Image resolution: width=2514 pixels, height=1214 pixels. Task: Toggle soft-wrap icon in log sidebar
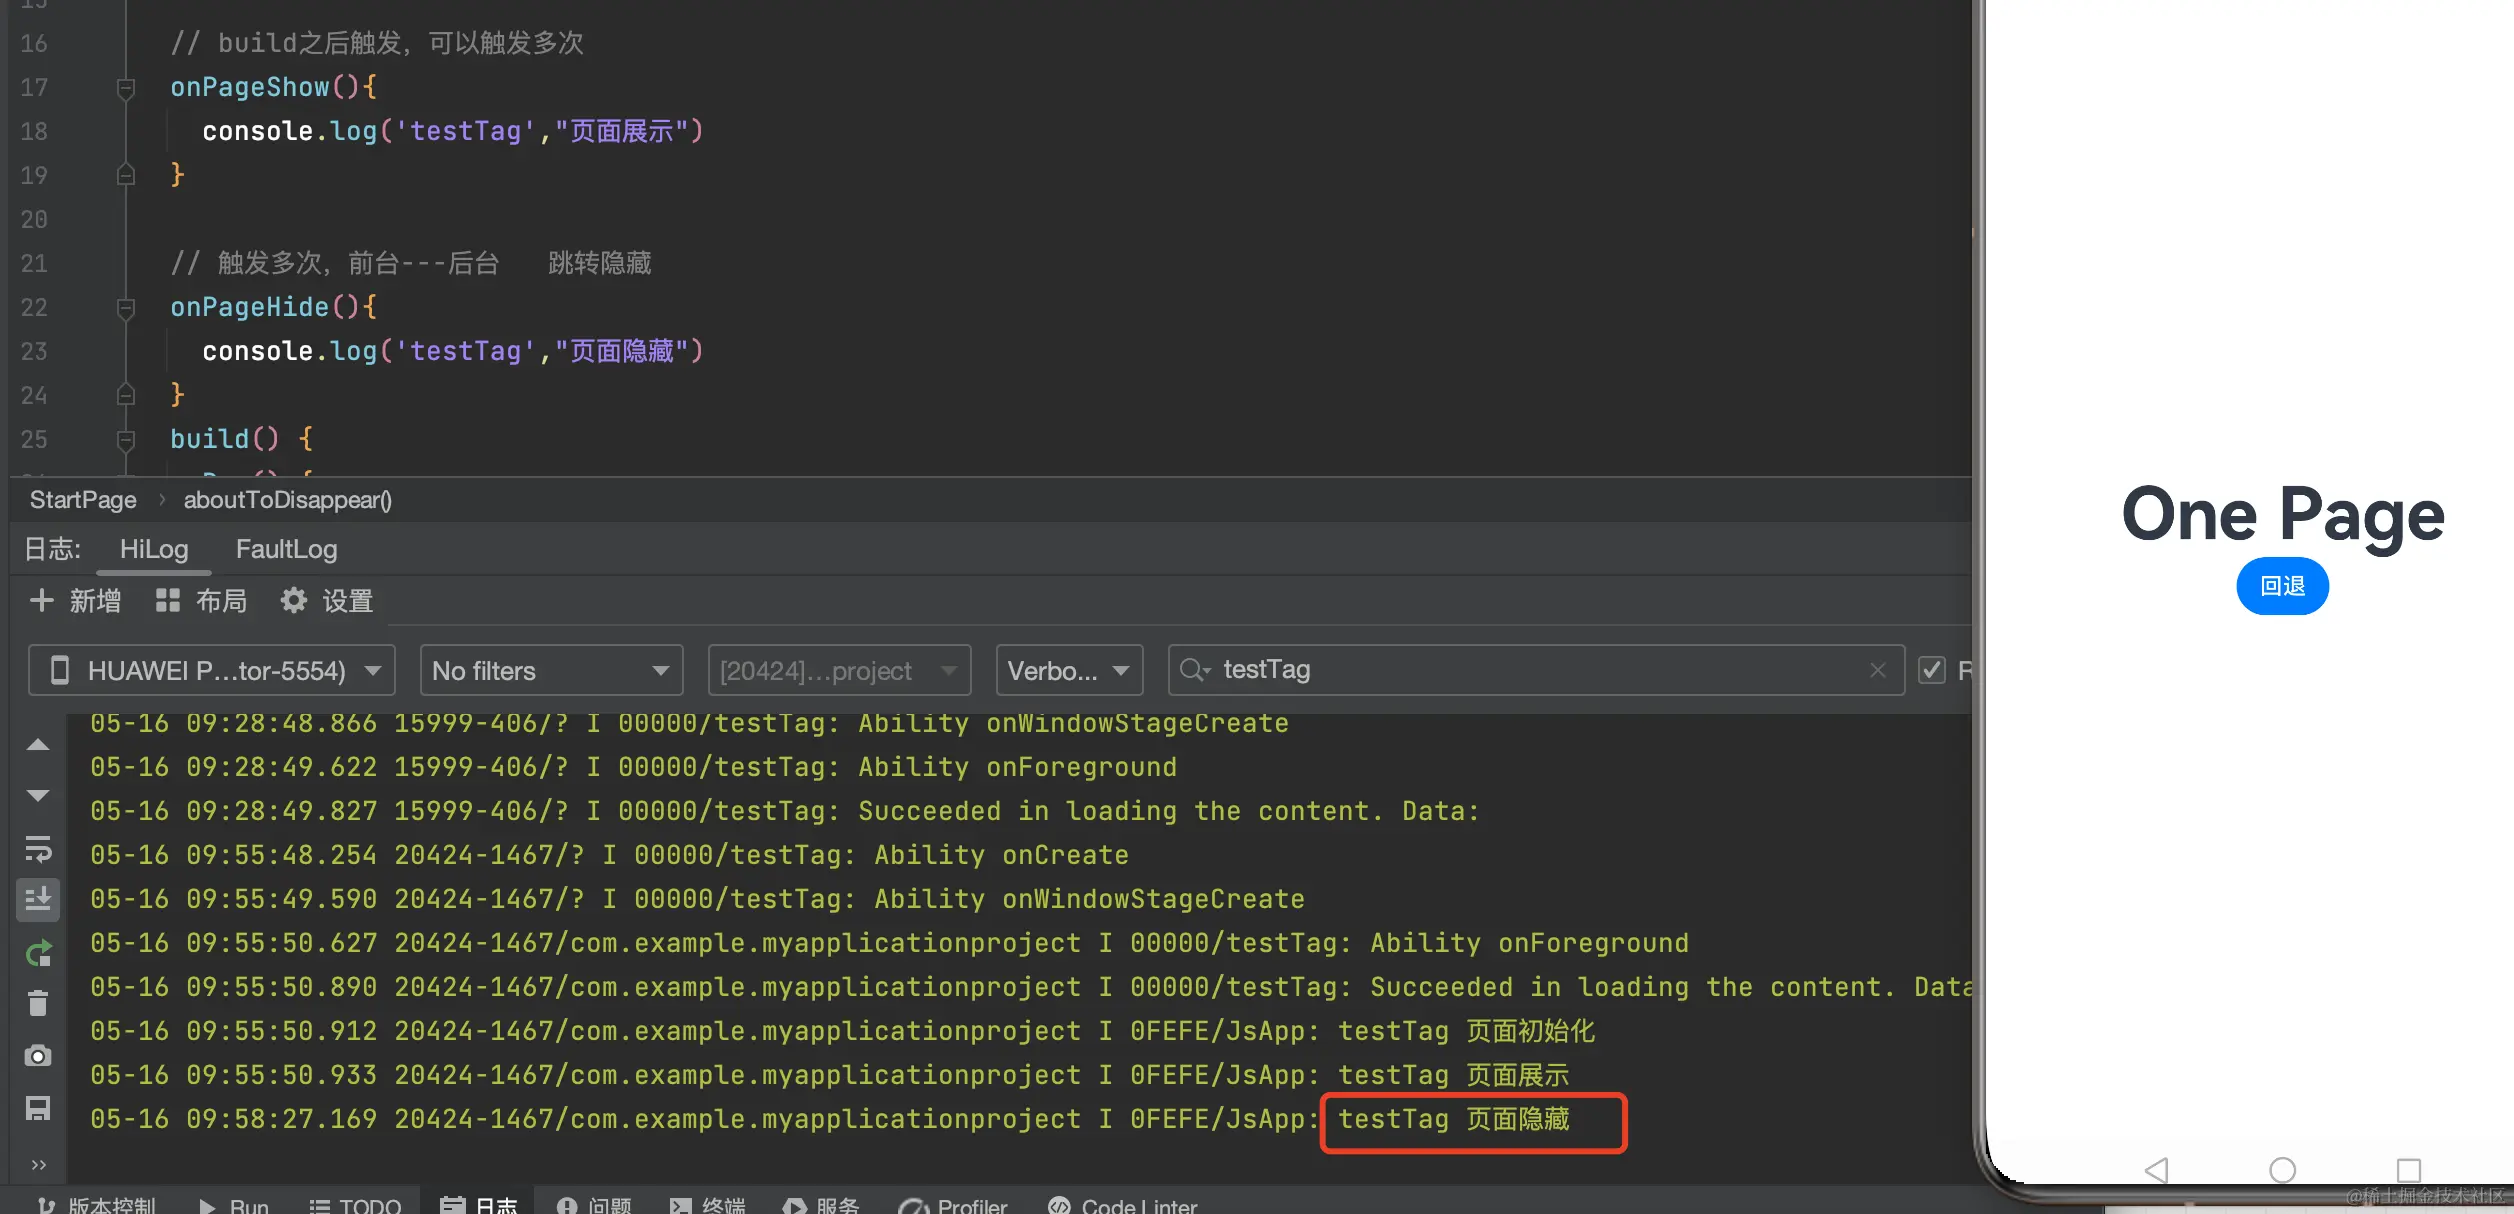click(x=38, y=849)
